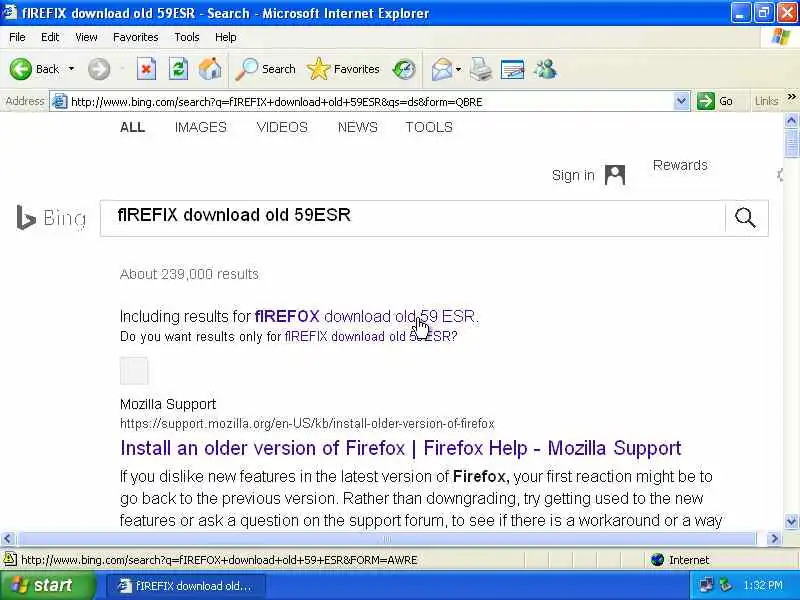Open the Messenger people icon
The height and width of the screenshot is (600, 800).
pyautogui.click(x=545, y=69)
